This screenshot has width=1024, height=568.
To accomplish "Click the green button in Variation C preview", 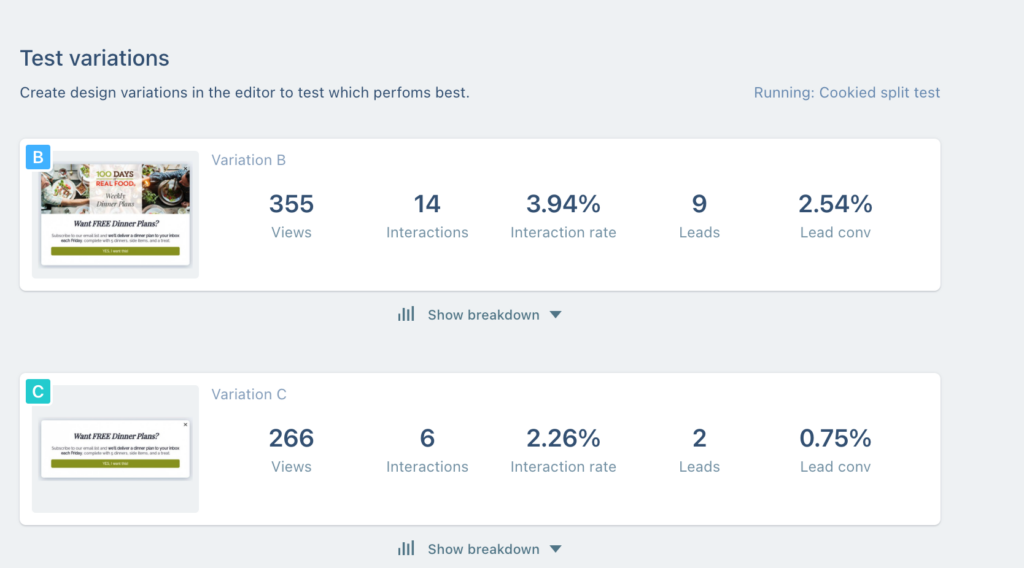I will tap(115, 464).
